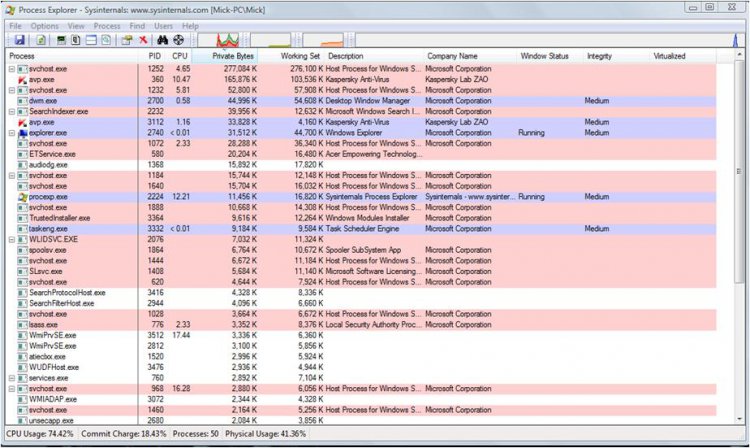
Task: Click the WUDFHost.exe process icon
Action: coord(22,367)
